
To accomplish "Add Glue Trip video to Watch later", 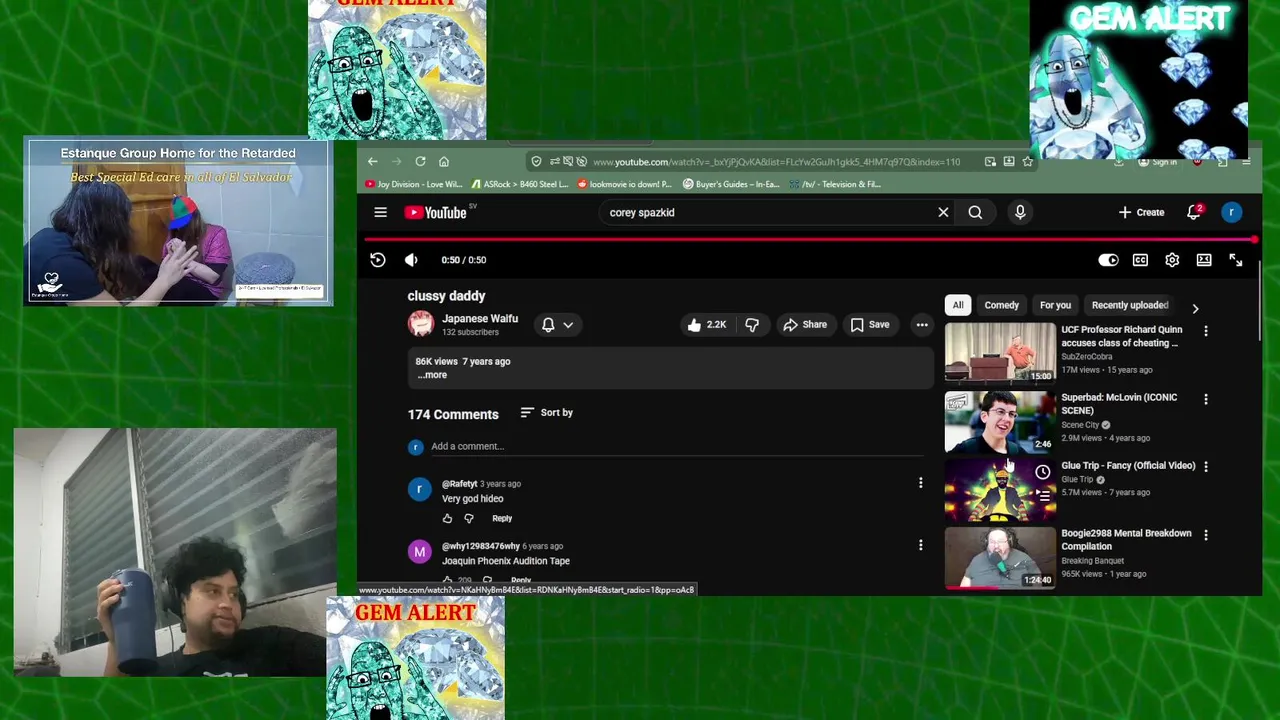I will 1043,472.
